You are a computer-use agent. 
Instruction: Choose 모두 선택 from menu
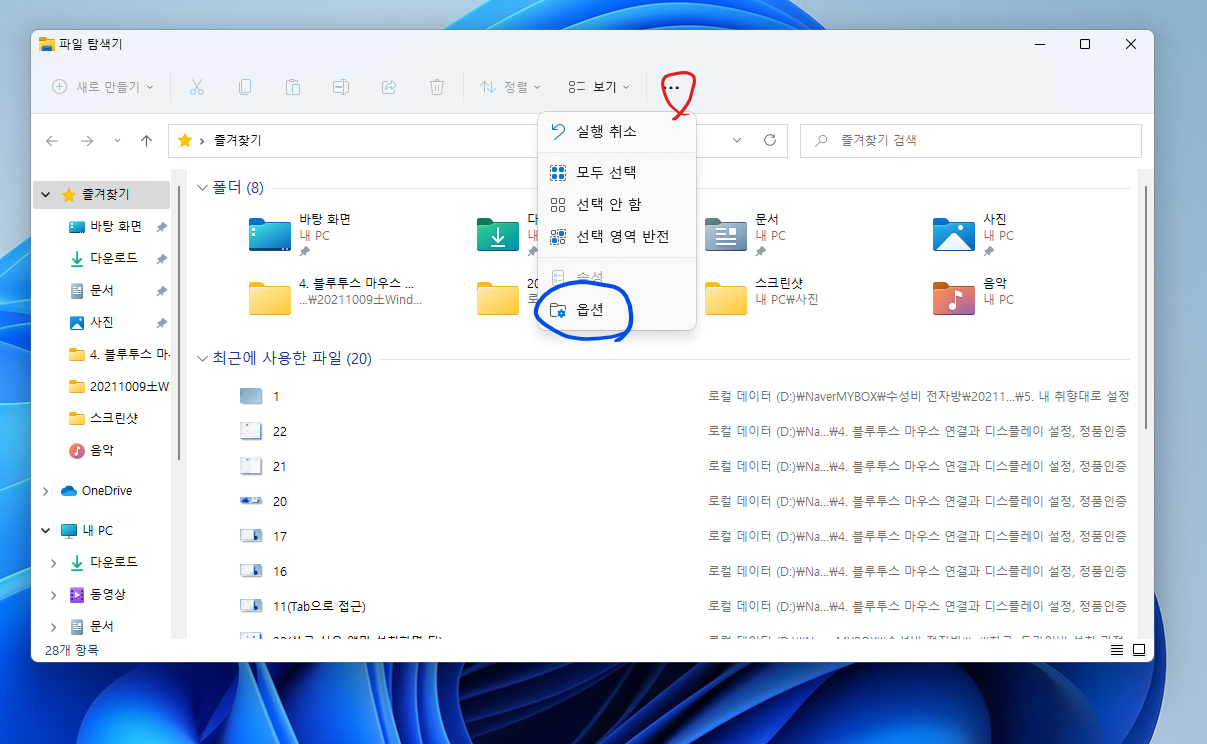pyautogui.click(x=616, y=172)
